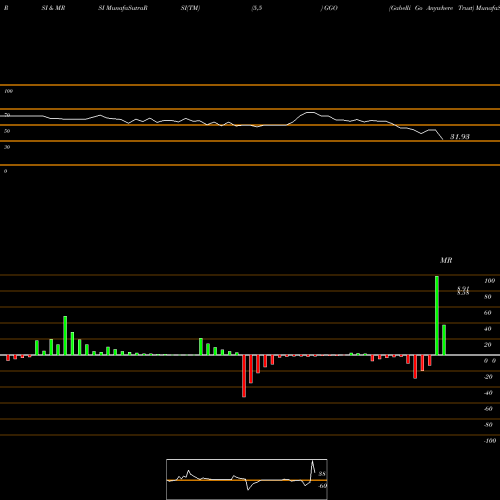Click the MR axis label 60
500x500 pixels.
coord(488,313)
